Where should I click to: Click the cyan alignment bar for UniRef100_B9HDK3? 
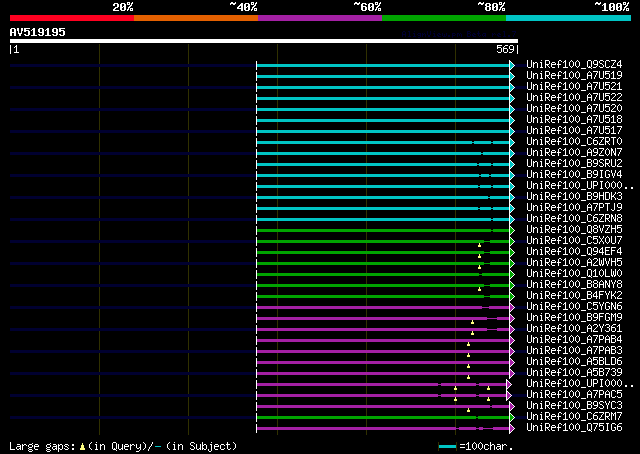coord(383,198)
